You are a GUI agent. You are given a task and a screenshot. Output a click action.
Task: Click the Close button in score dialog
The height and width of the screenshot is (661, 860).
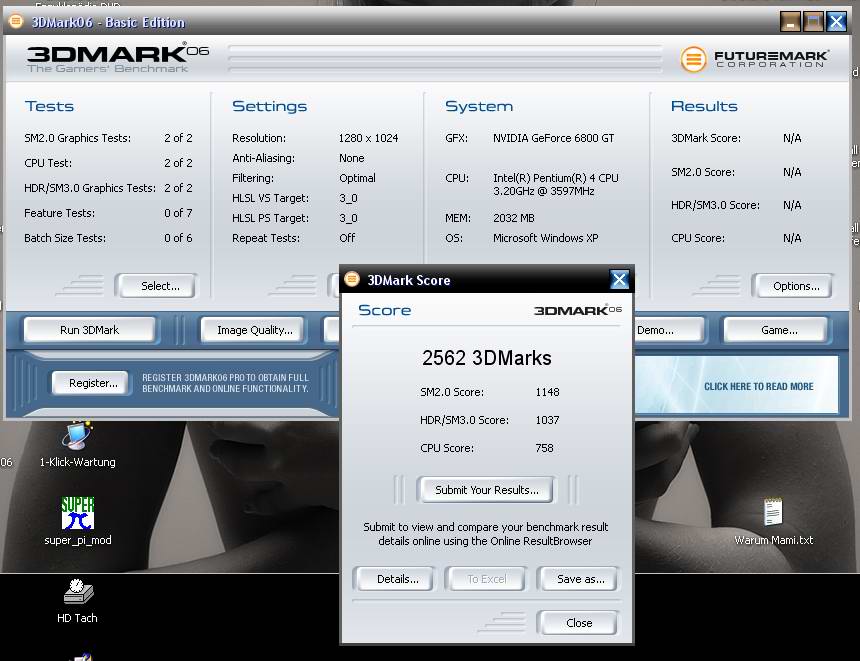click(579, 623)
